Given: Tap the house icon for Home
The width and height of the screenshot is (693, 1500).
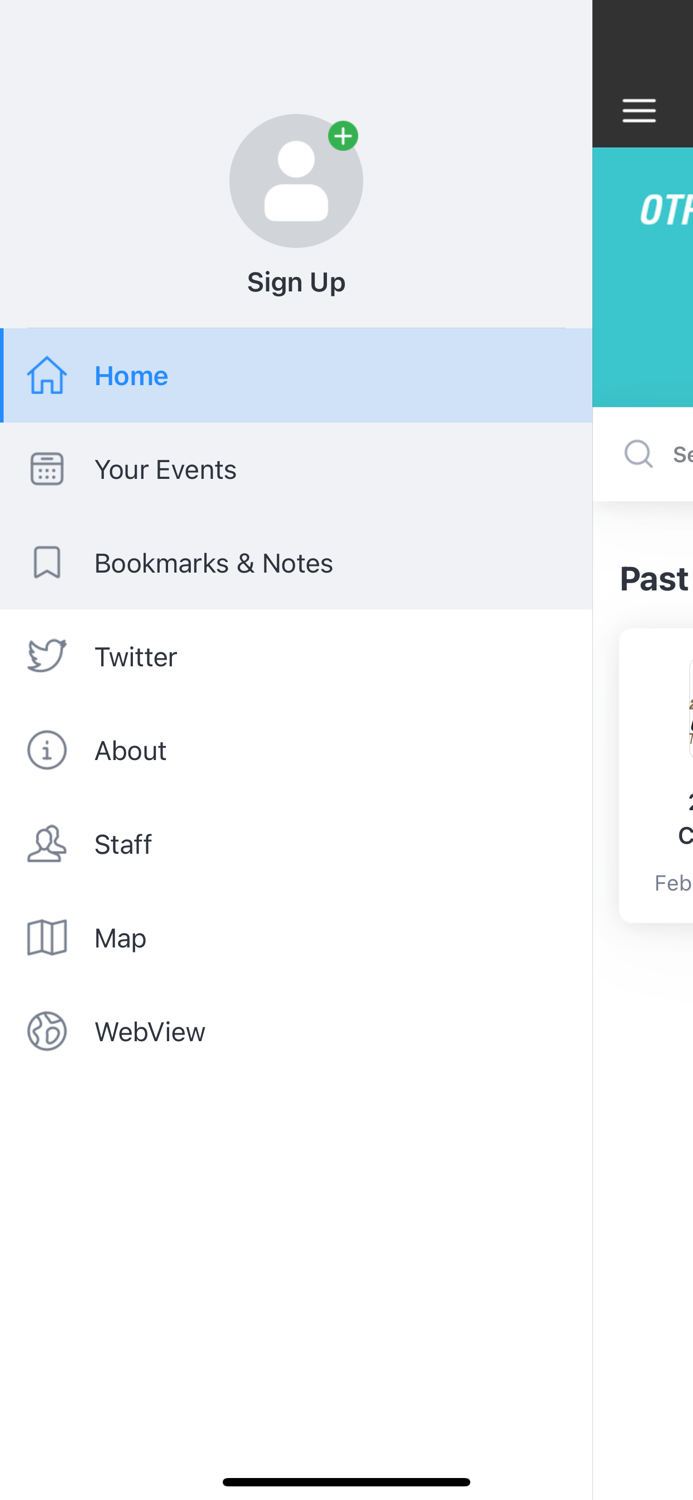Looking at the screenshot, I should click(47, 376).
